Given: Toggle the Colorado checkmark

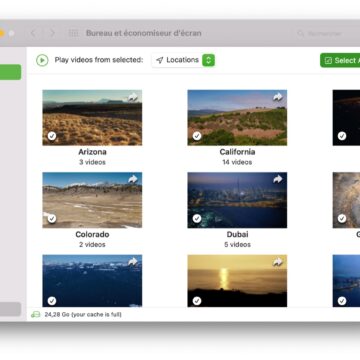Looking at the screenshot, I should (52, 219).
